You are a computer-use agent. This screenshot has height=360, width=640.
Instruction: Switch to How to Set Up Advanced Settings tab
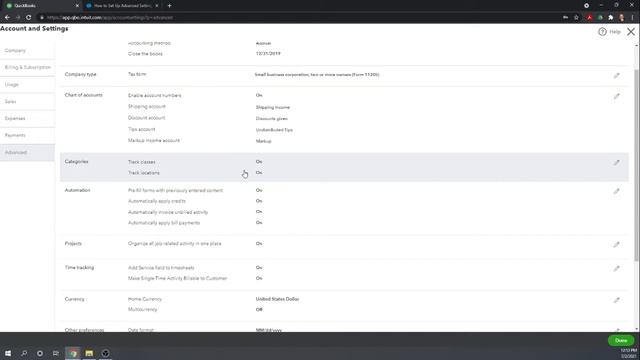click(122, 6)
